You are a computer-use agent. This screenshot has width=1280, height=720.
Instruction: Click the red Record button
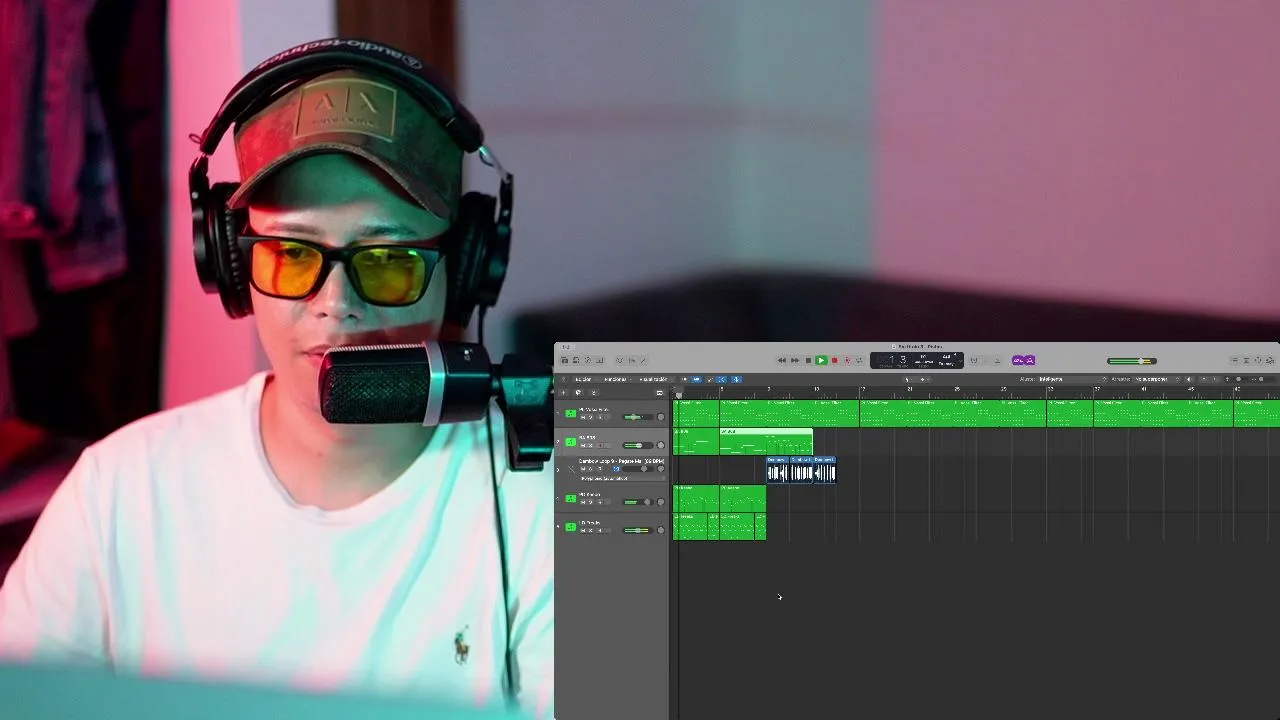click(835, 360)
